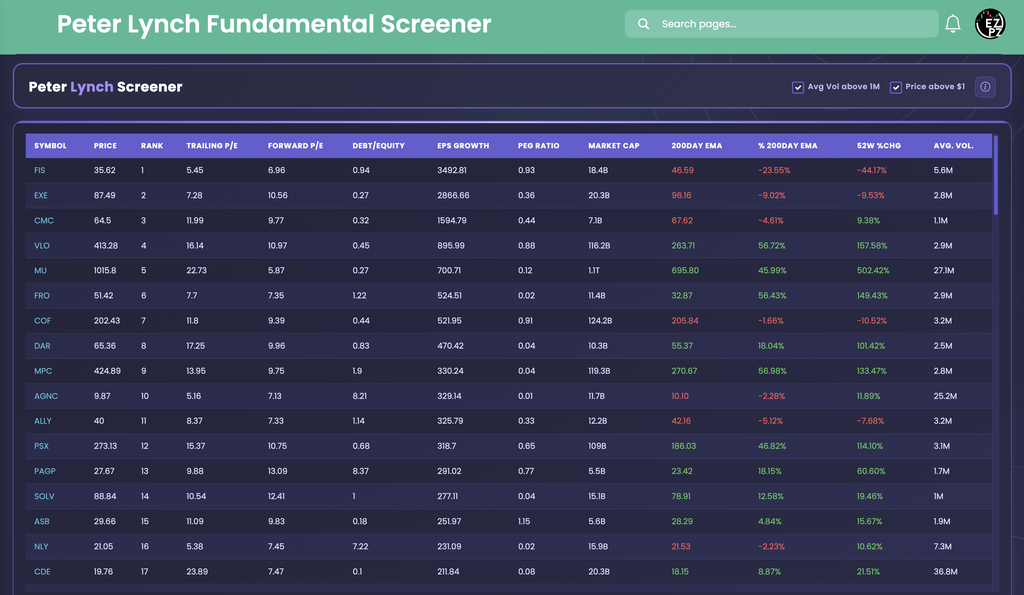This screenshot has width=1024, height=595.
Task: Select FRO 52W change 149.43%
Action: pos(872,296)
